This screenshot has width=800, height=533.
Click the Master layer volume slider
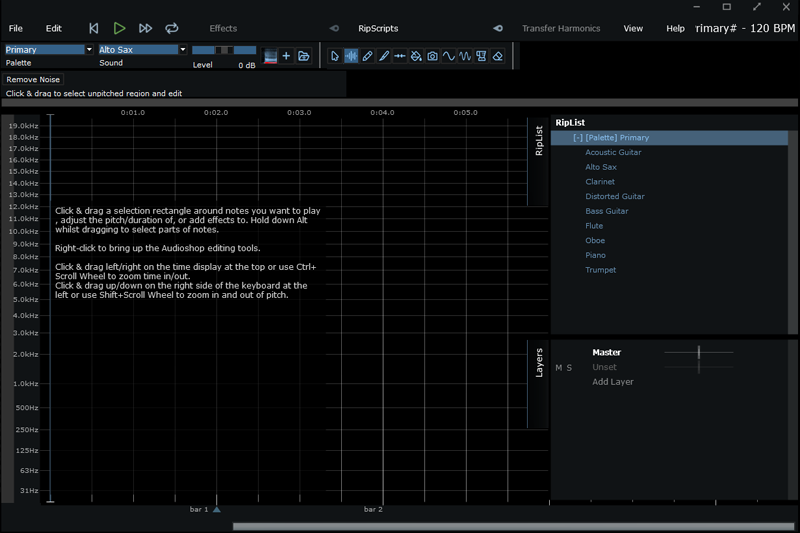[699, 352]
